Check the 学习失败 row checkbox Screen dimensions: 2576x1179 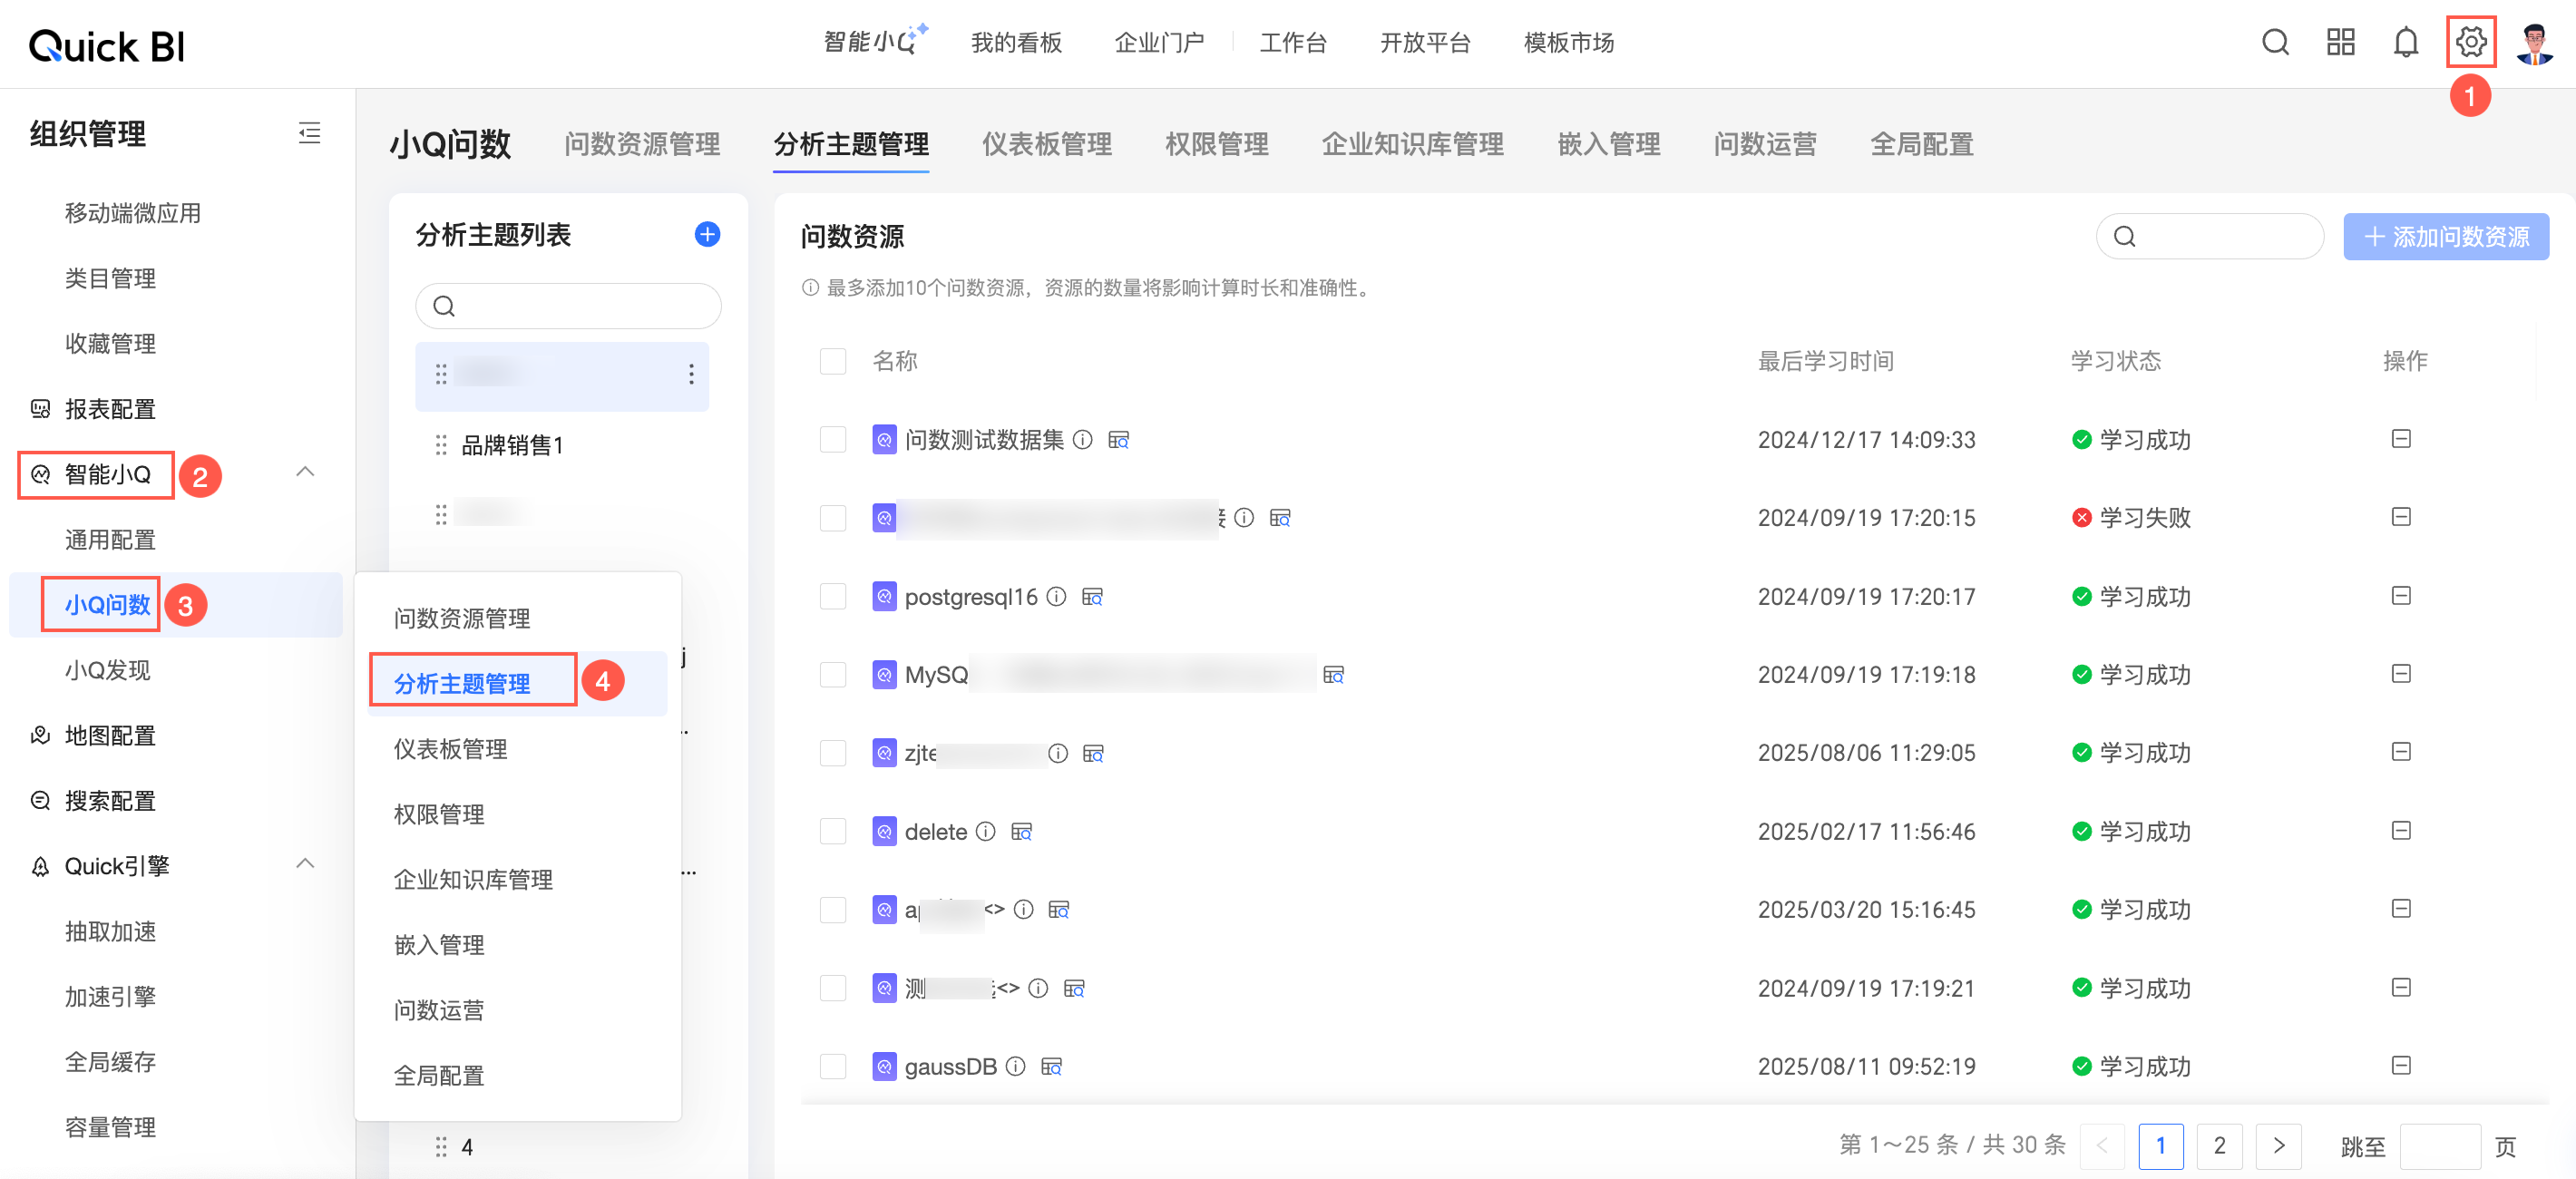pyautogui.click(x=832, y=518)
